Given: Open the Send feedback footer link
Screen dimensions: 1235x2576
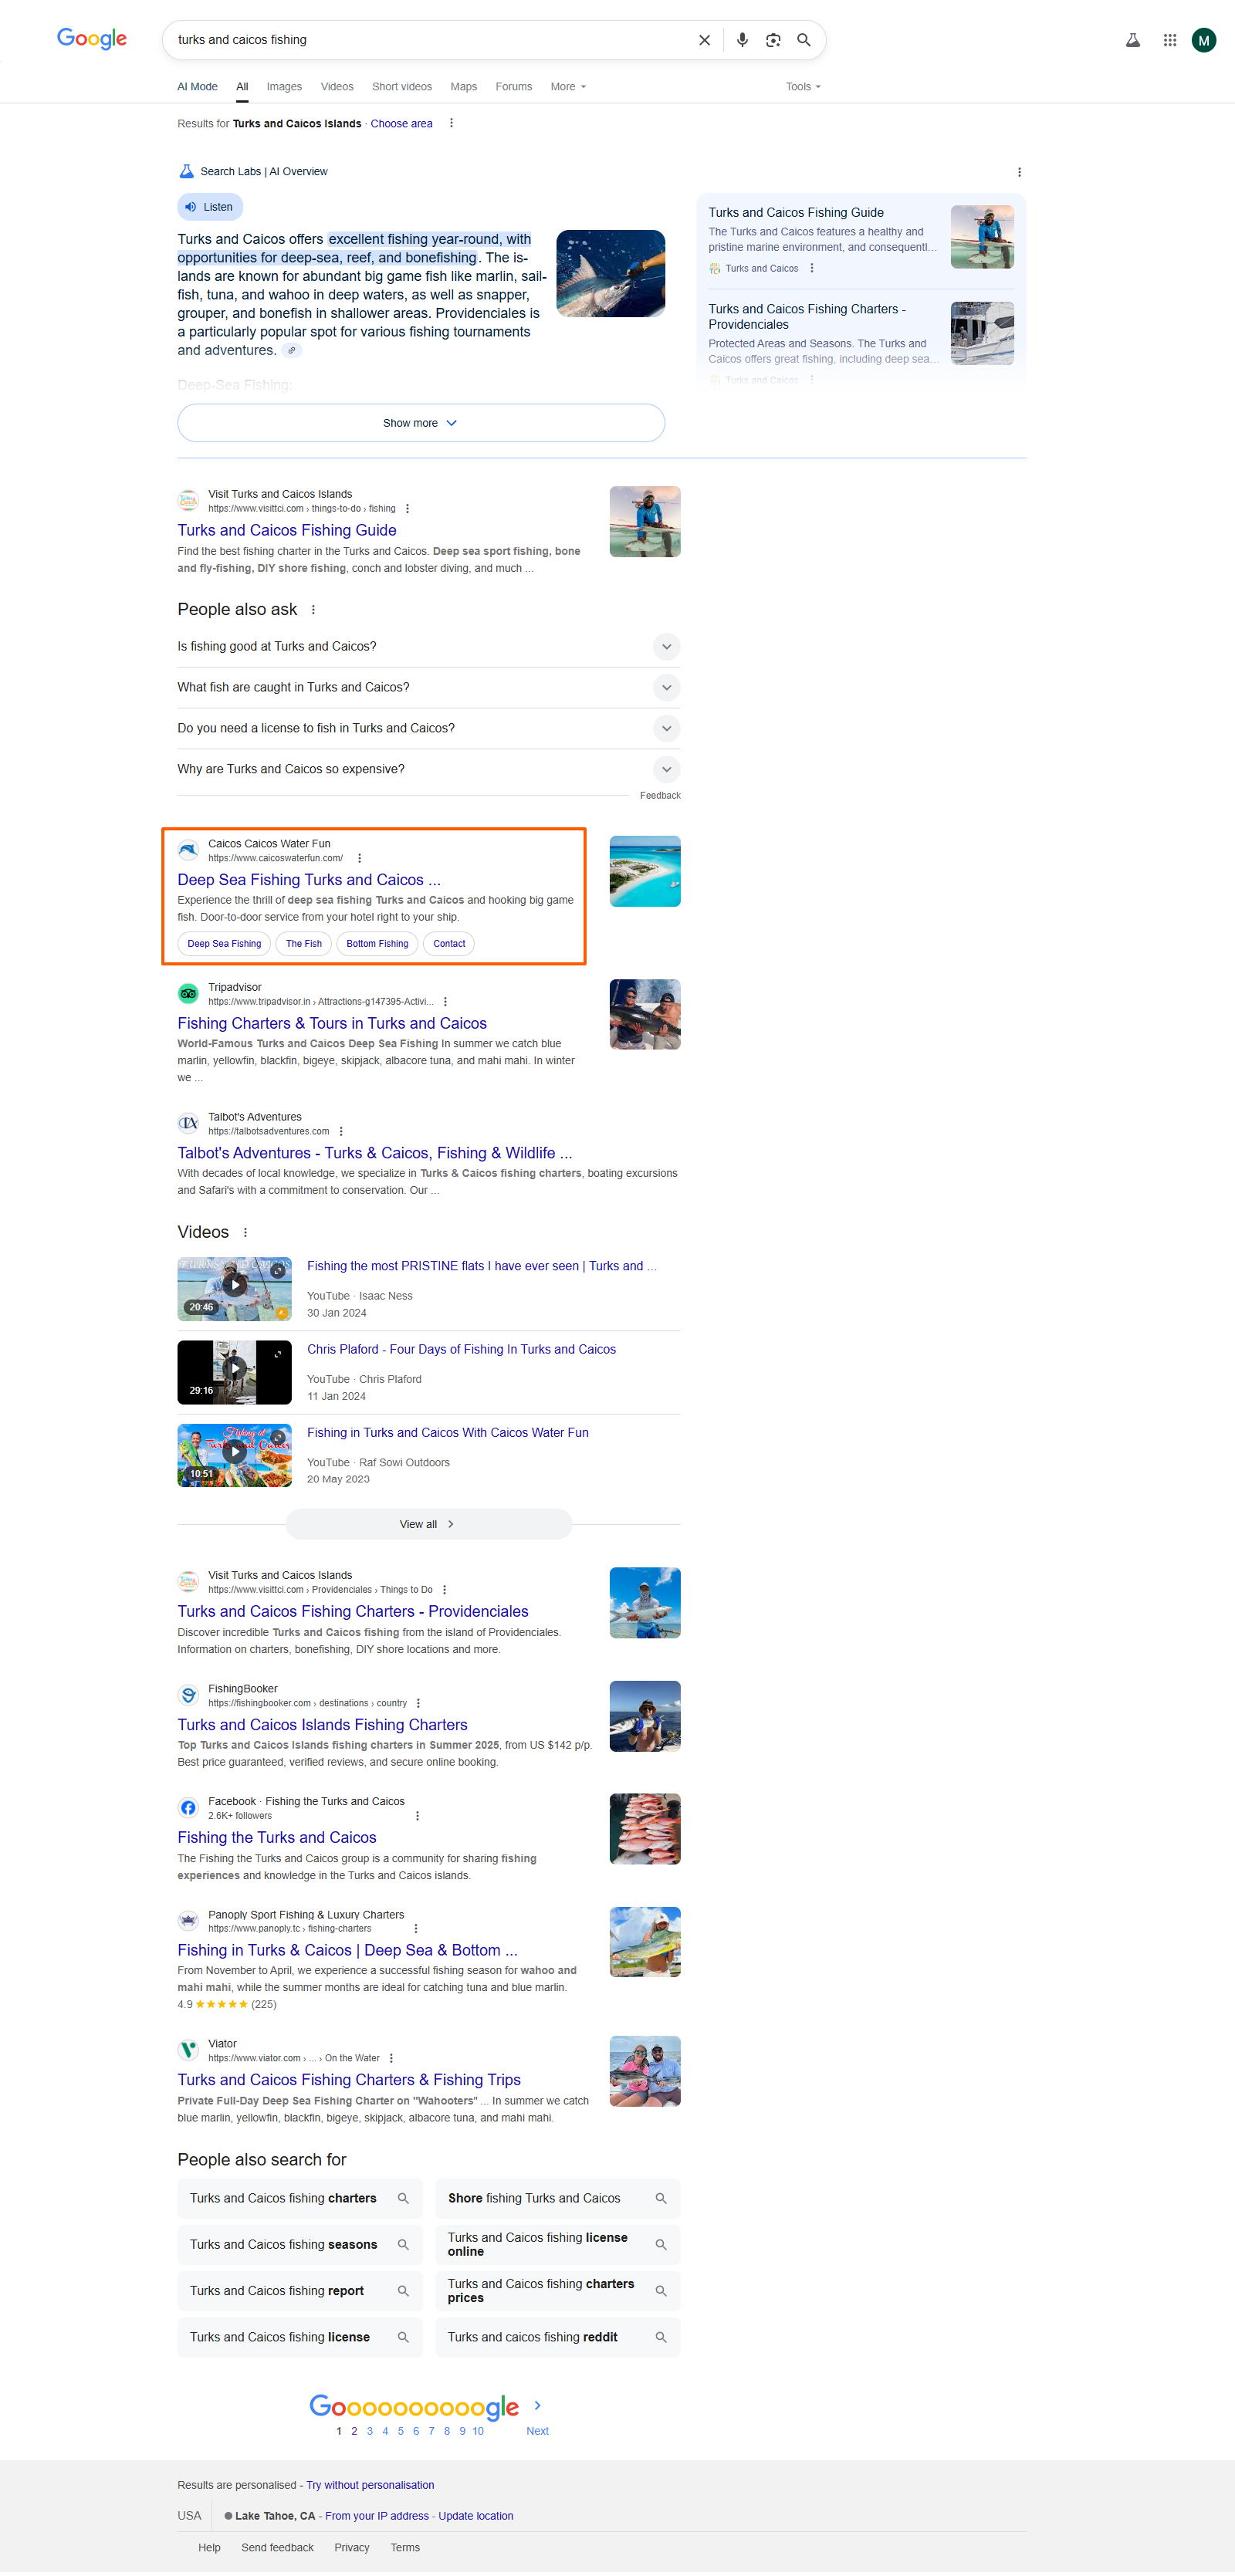Looking at the screenshot, I should (x=277, y=2548).
